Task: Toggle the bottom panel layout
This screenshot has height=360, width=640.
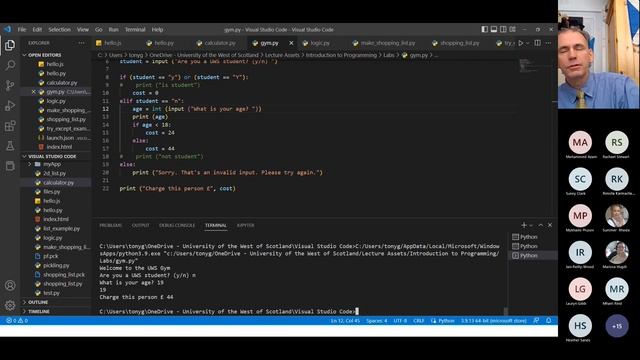Action: pos(494,29)
